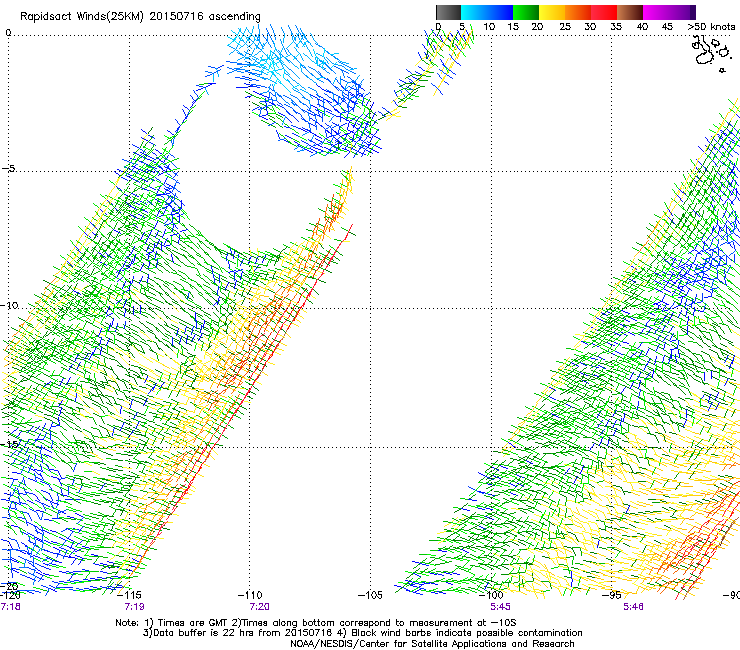Choose the brown 35-40 knots legend segment
The height and width of the screenshot is (650, 740).
tap(630, 12)
